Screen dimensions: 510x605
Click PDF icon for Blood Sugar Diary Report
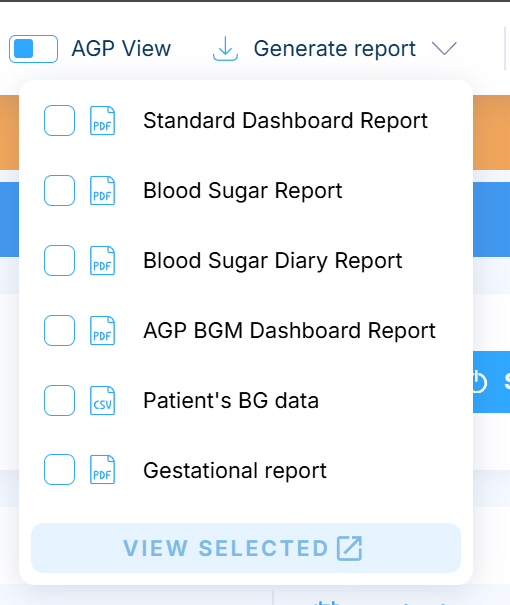pyautogui.click(x=102, y=260)
